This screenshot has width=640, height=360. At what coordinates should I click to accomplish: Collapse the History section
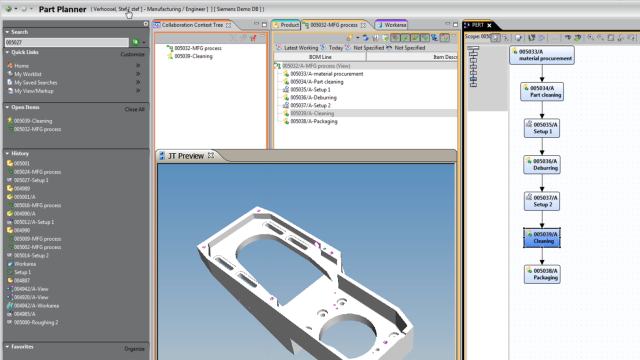tap(7, 153)
